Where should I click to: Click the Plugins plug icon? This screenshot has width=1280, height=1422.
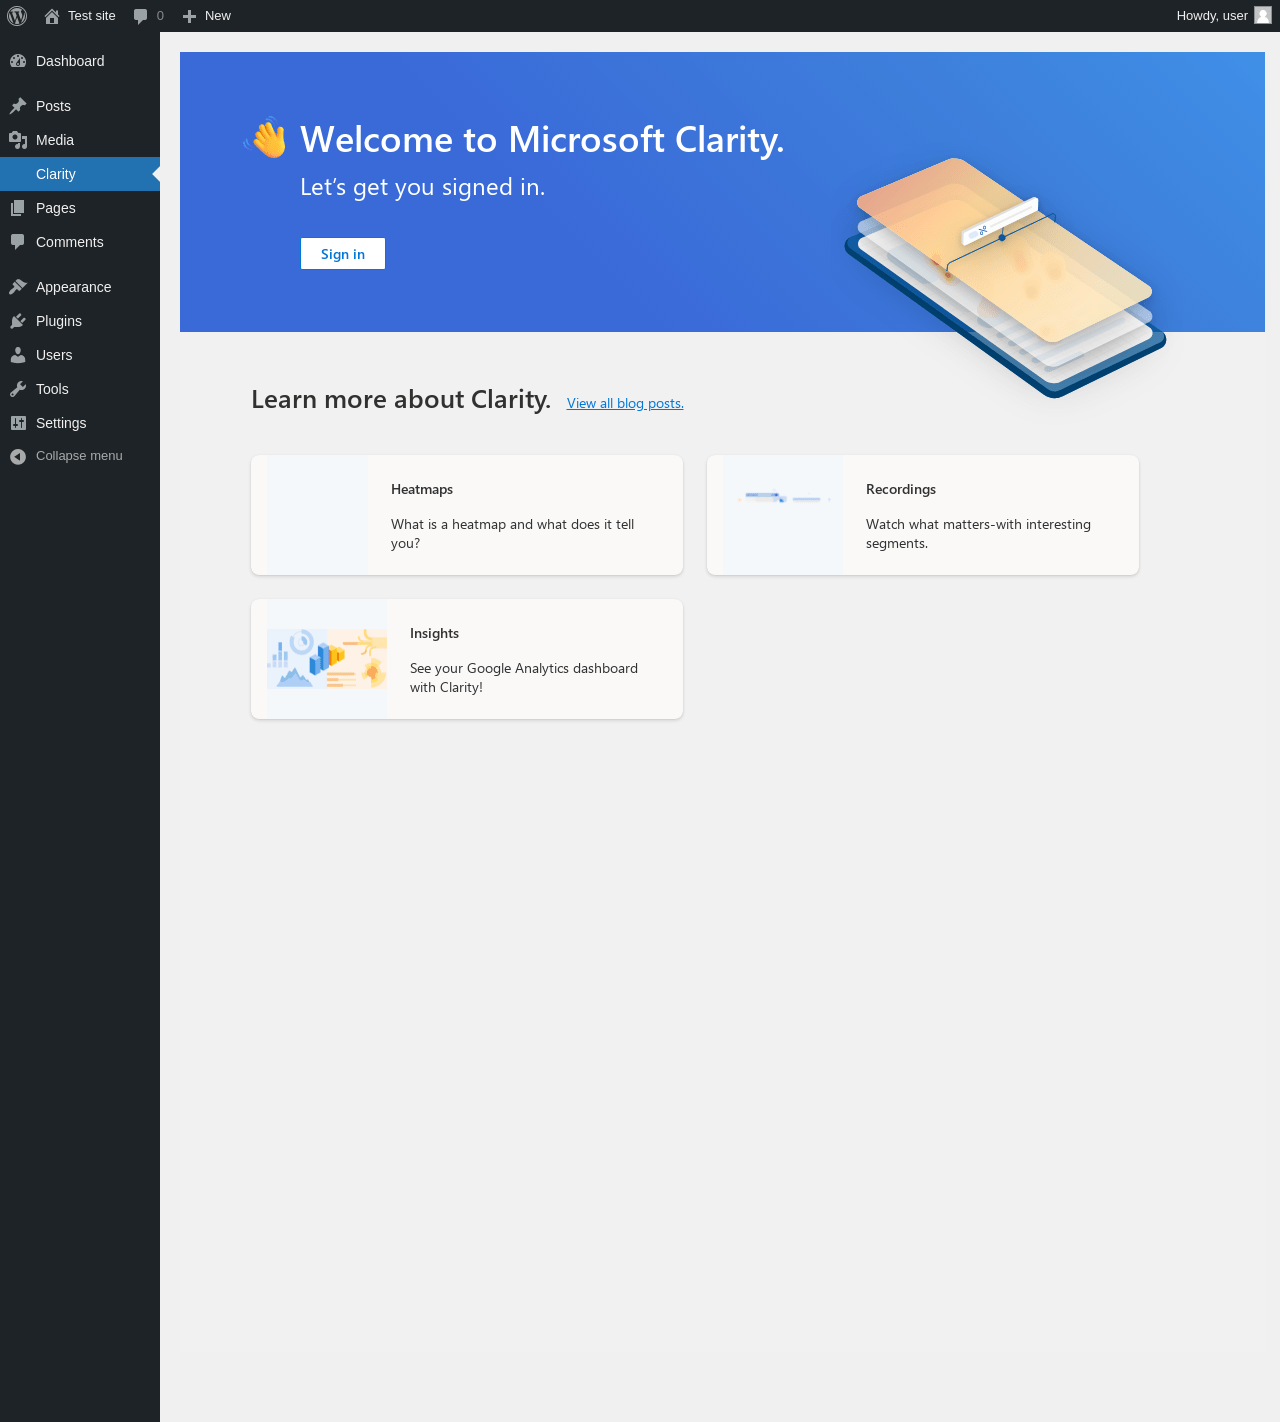pos(18,321)
